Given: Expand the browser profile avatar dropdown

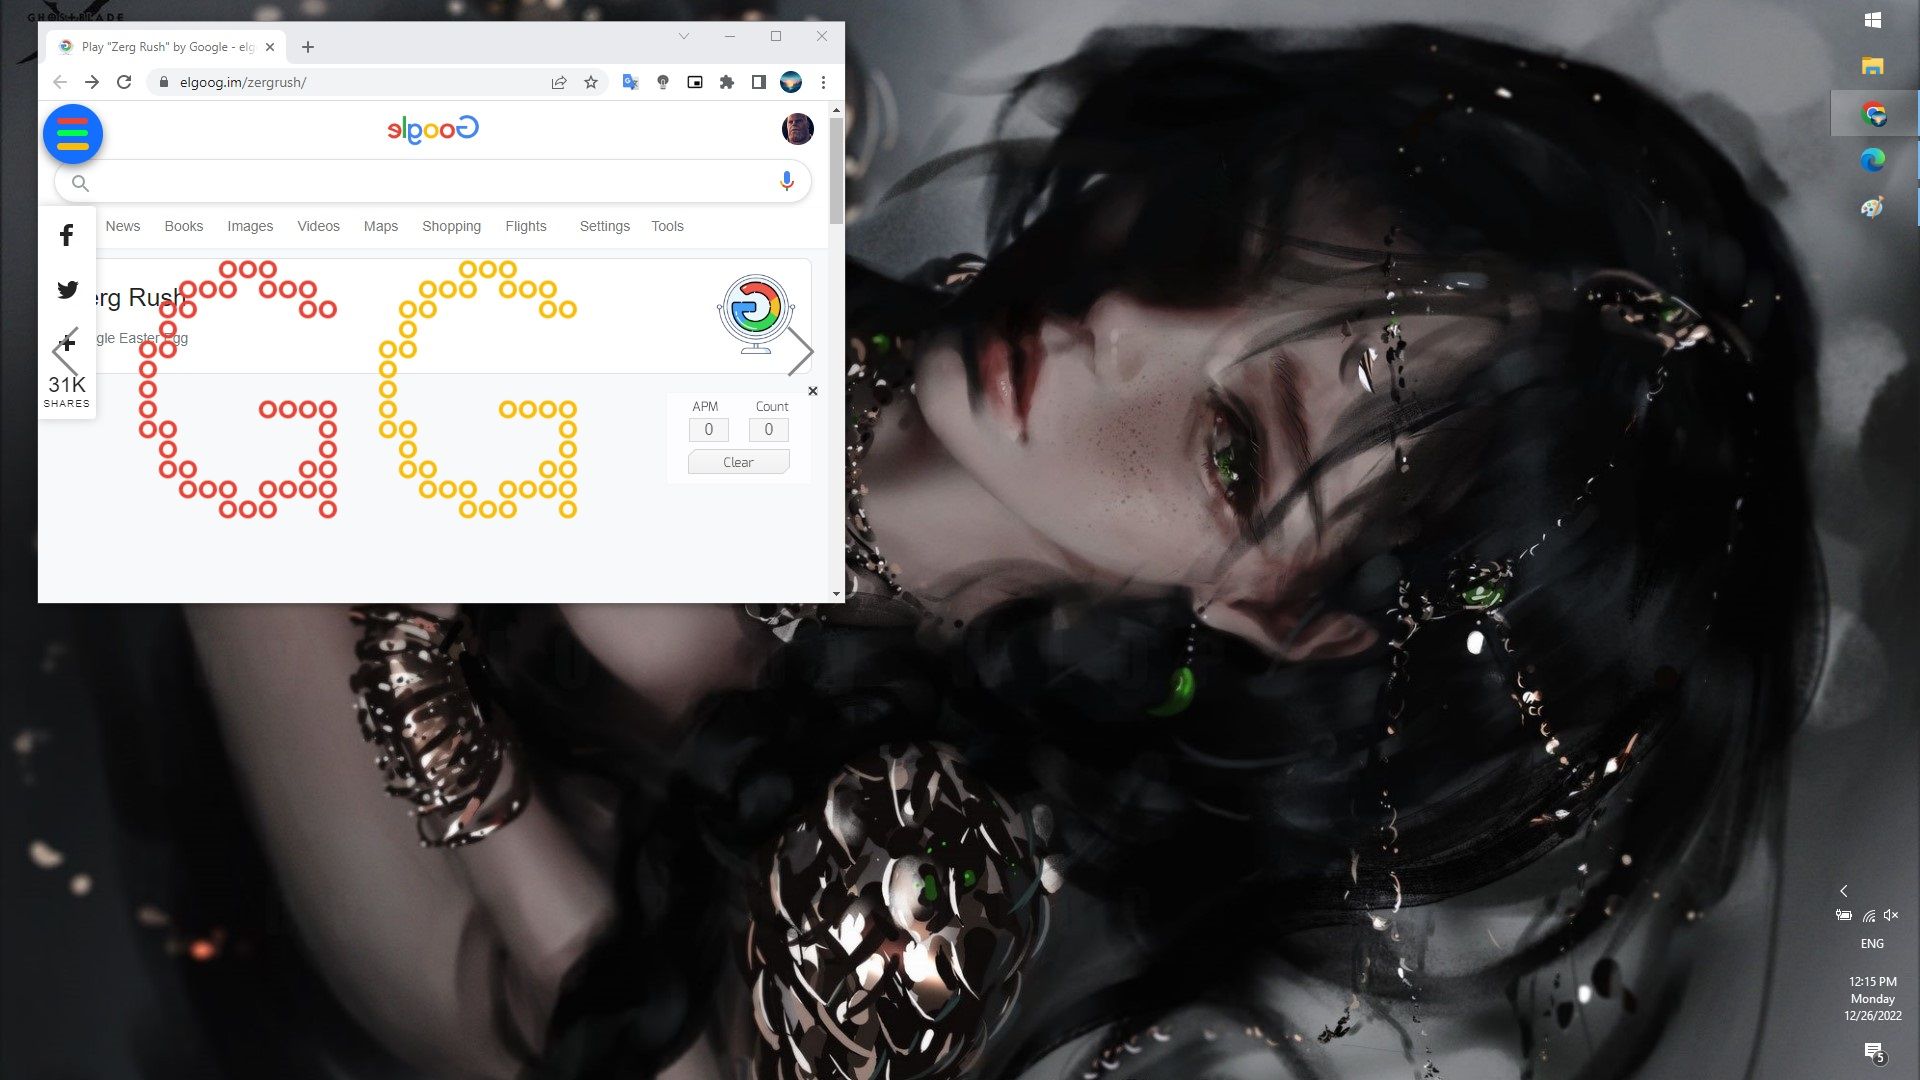Looking at the screenshot, I should 790,83.
